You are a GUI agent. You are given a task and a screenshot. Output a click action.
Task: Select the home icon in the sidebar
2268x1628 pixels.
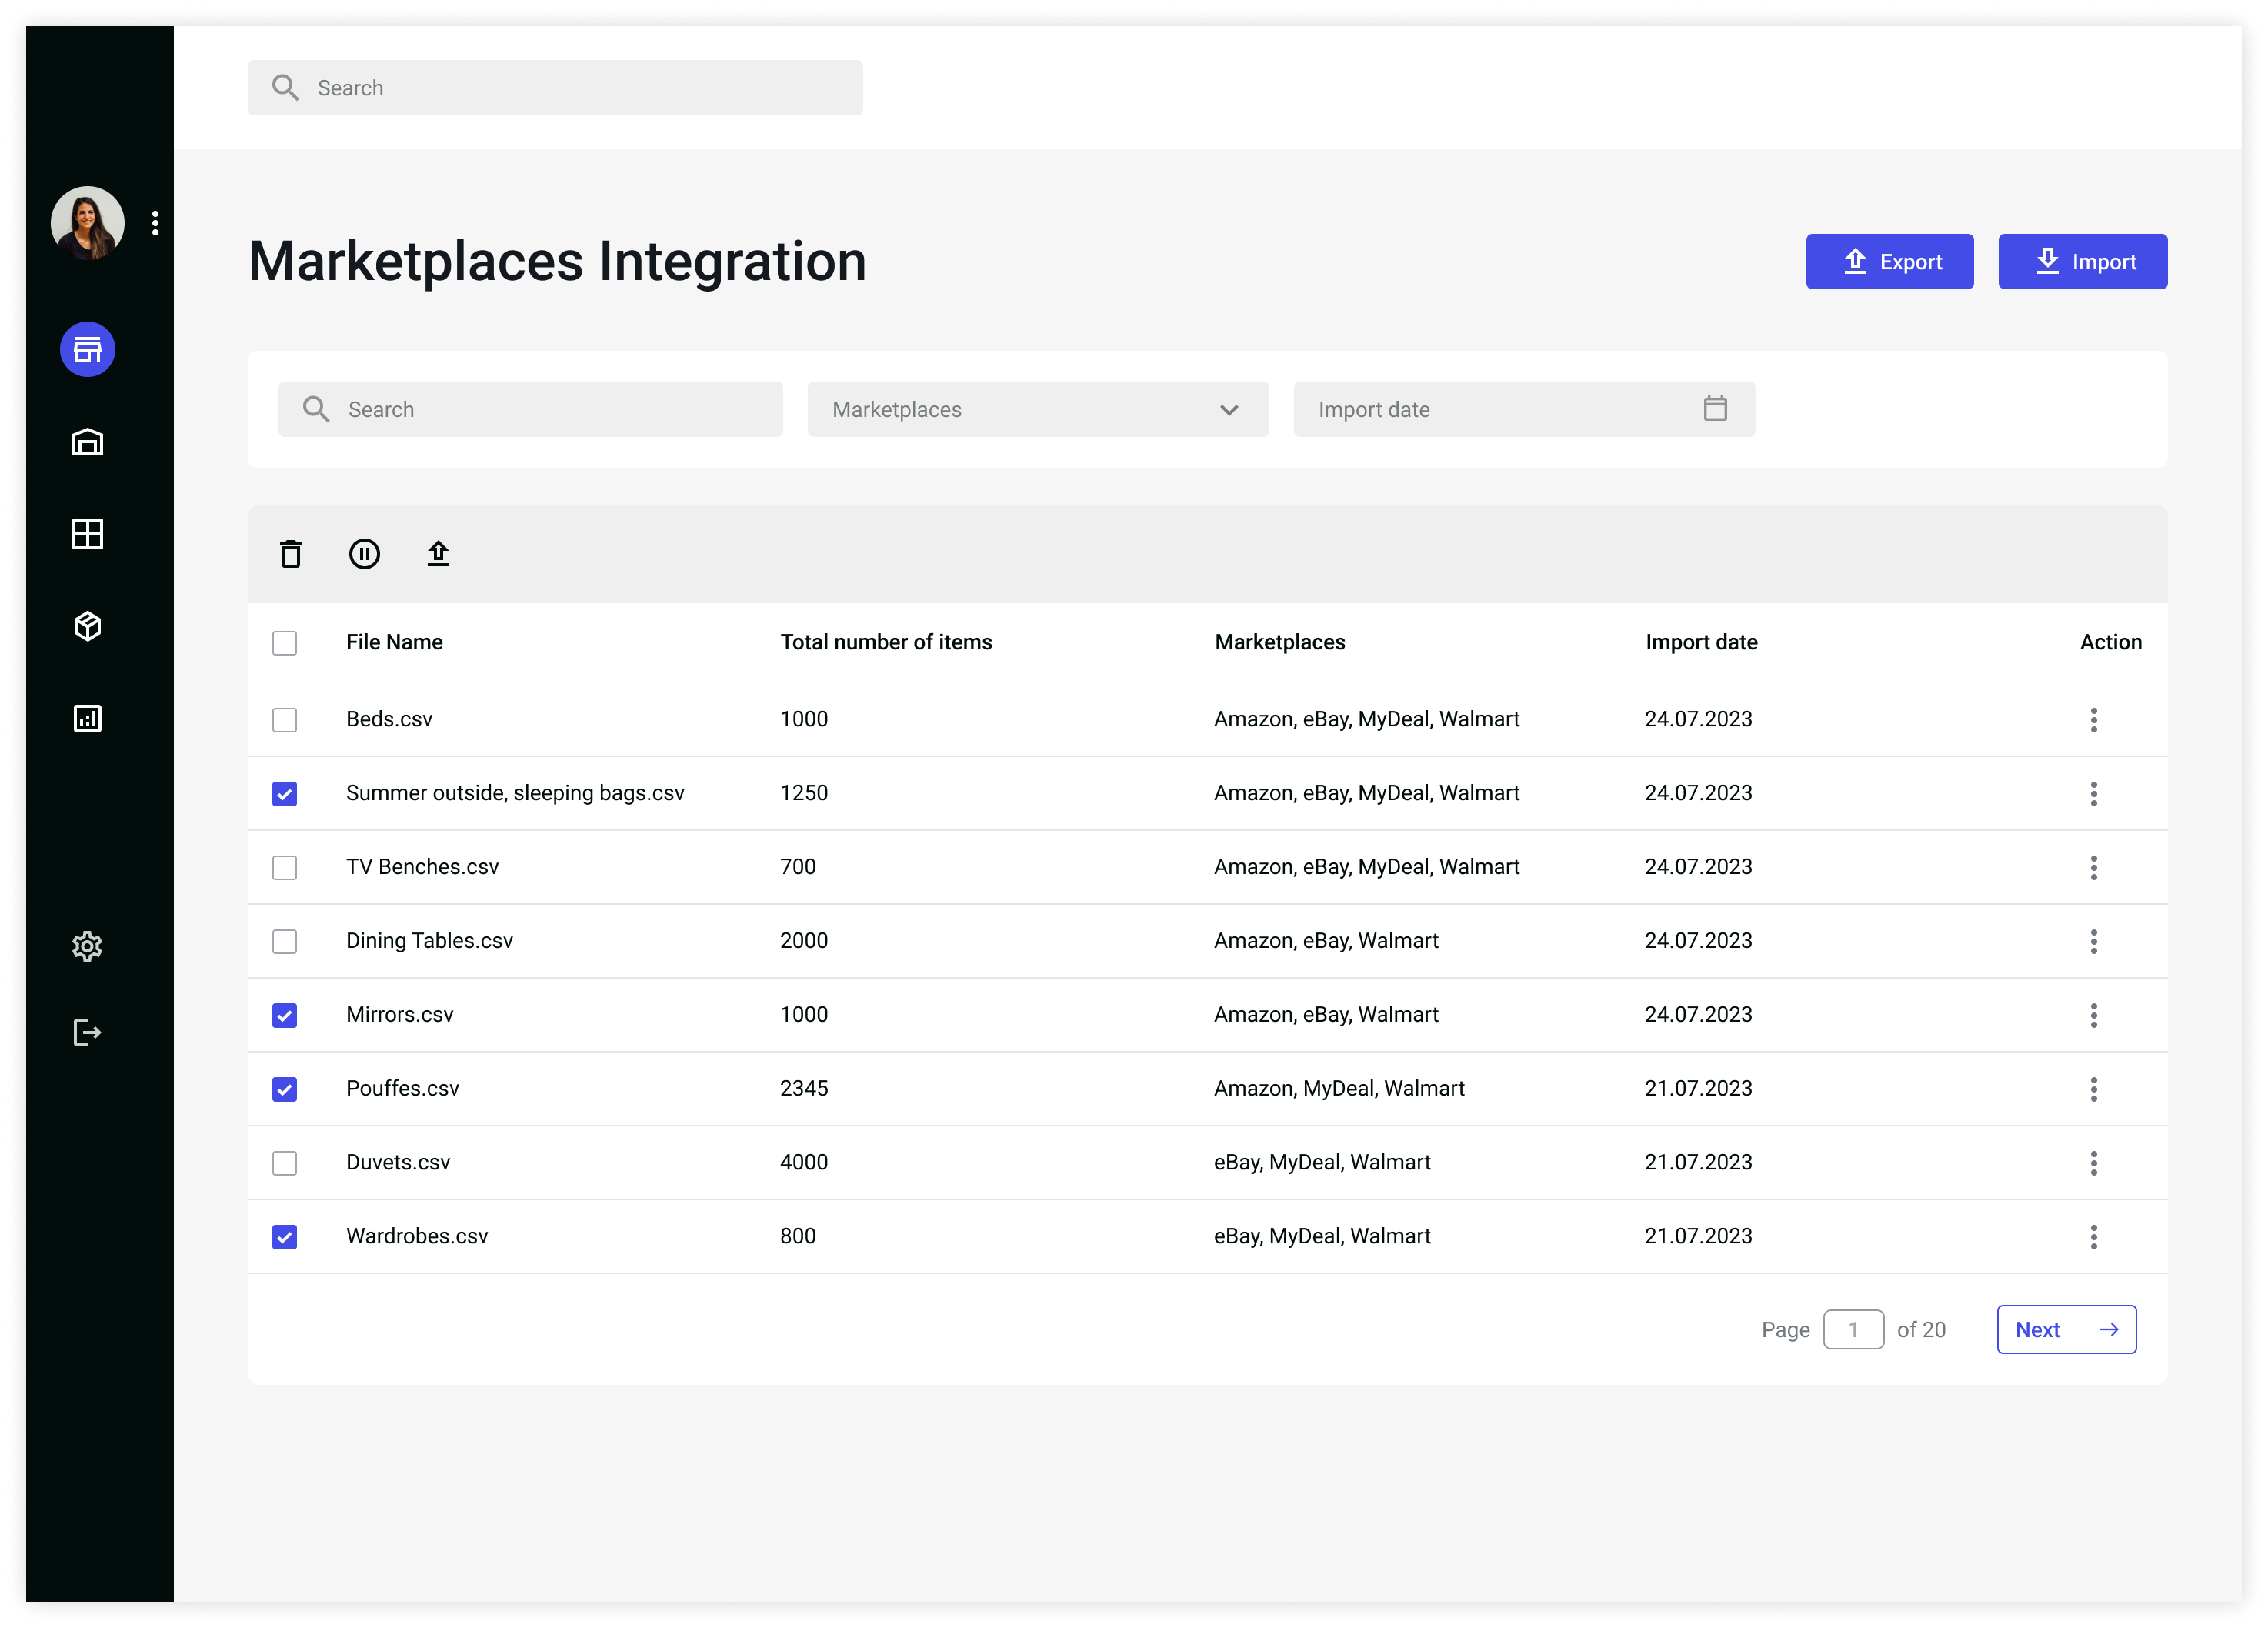[x=87, y=441]
